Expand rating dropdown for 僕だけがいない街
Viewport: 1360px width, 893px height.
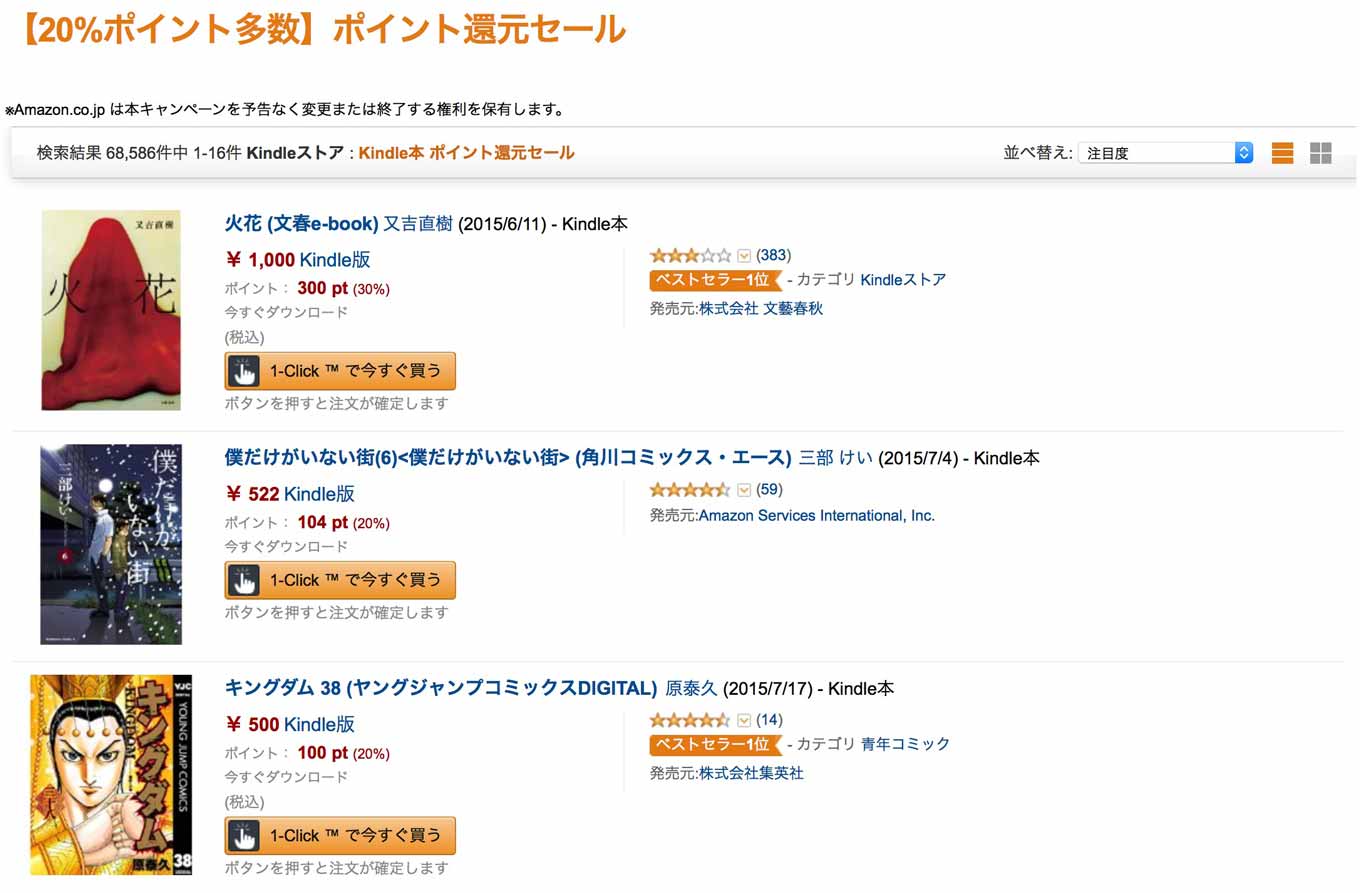[x=743, y=490]
